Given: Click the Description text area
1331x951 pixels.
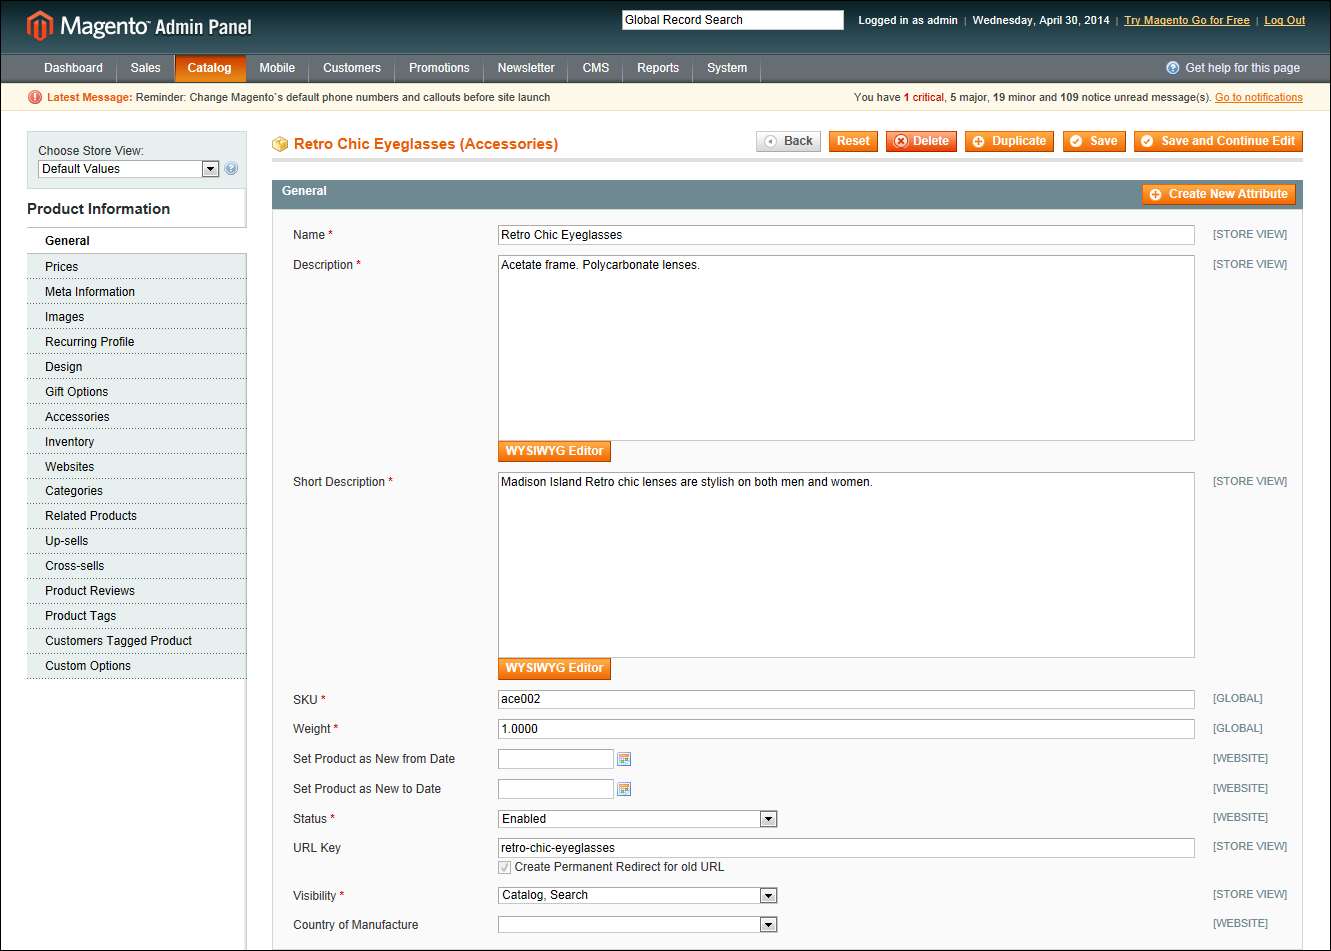Looking at the screenshot, I should point(846,348).
